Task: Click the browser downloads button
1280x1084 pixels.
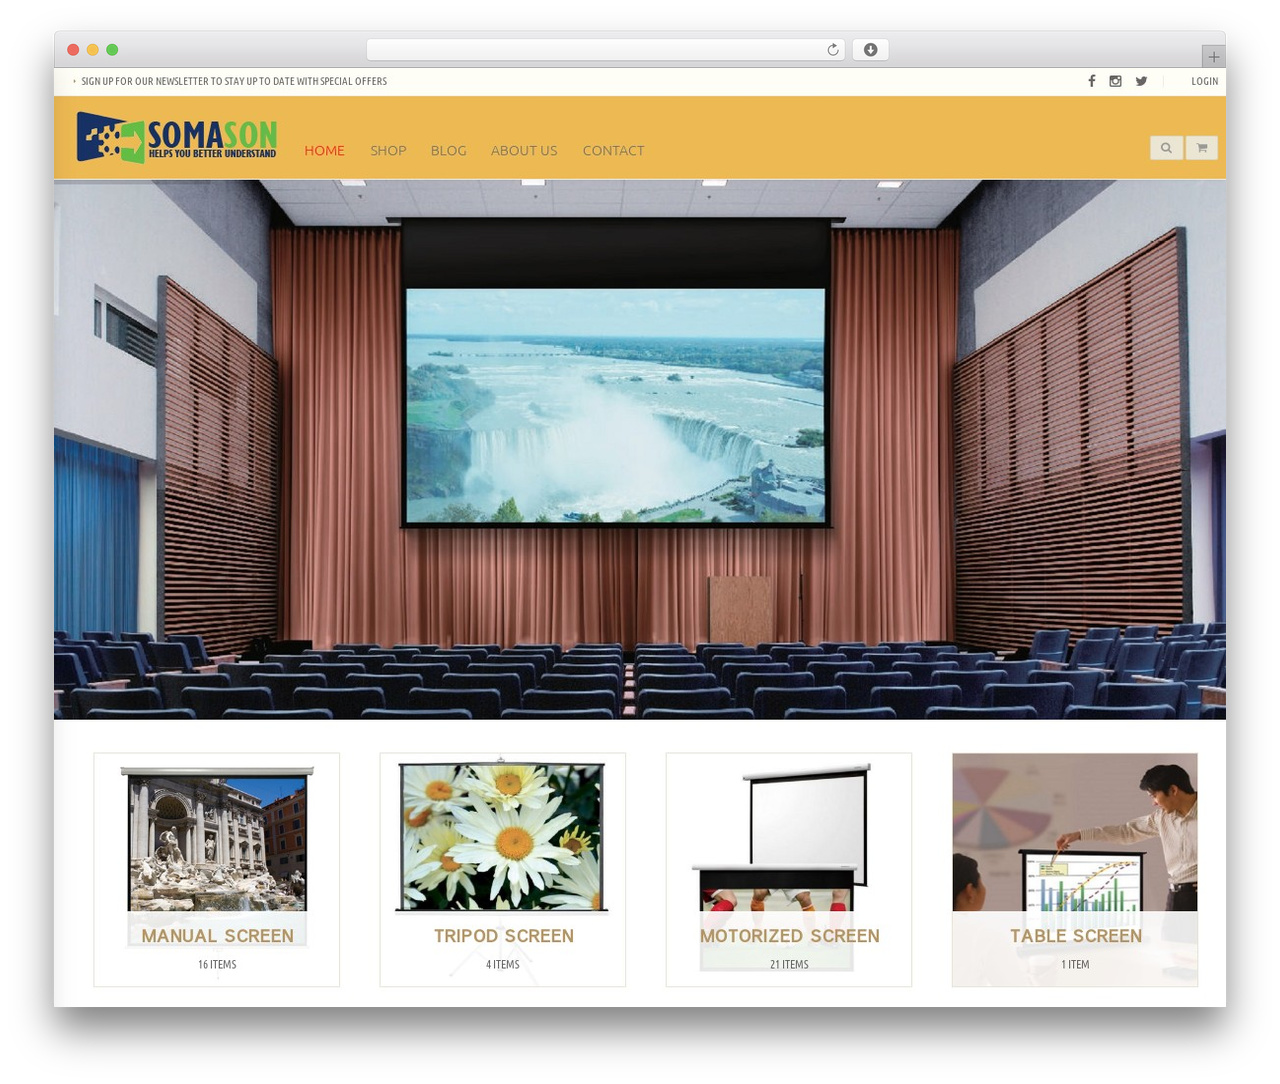Action: [870, 50]
